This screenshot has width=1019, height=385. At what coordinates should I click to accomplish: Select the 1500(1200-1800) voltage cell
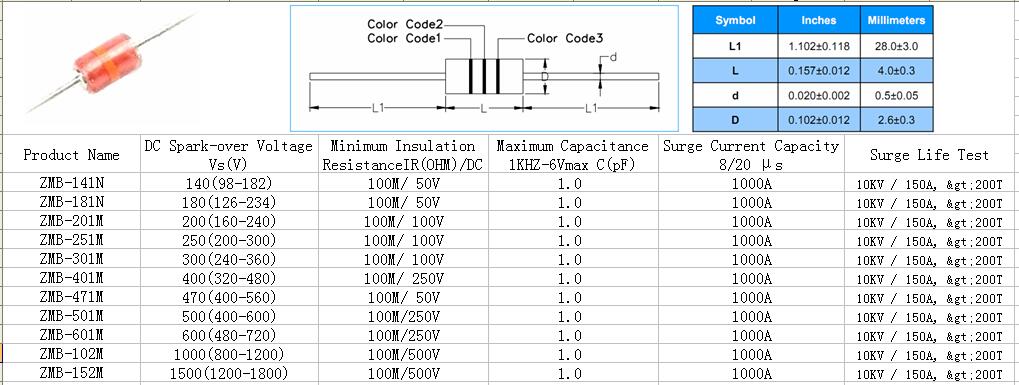point(228,373)
